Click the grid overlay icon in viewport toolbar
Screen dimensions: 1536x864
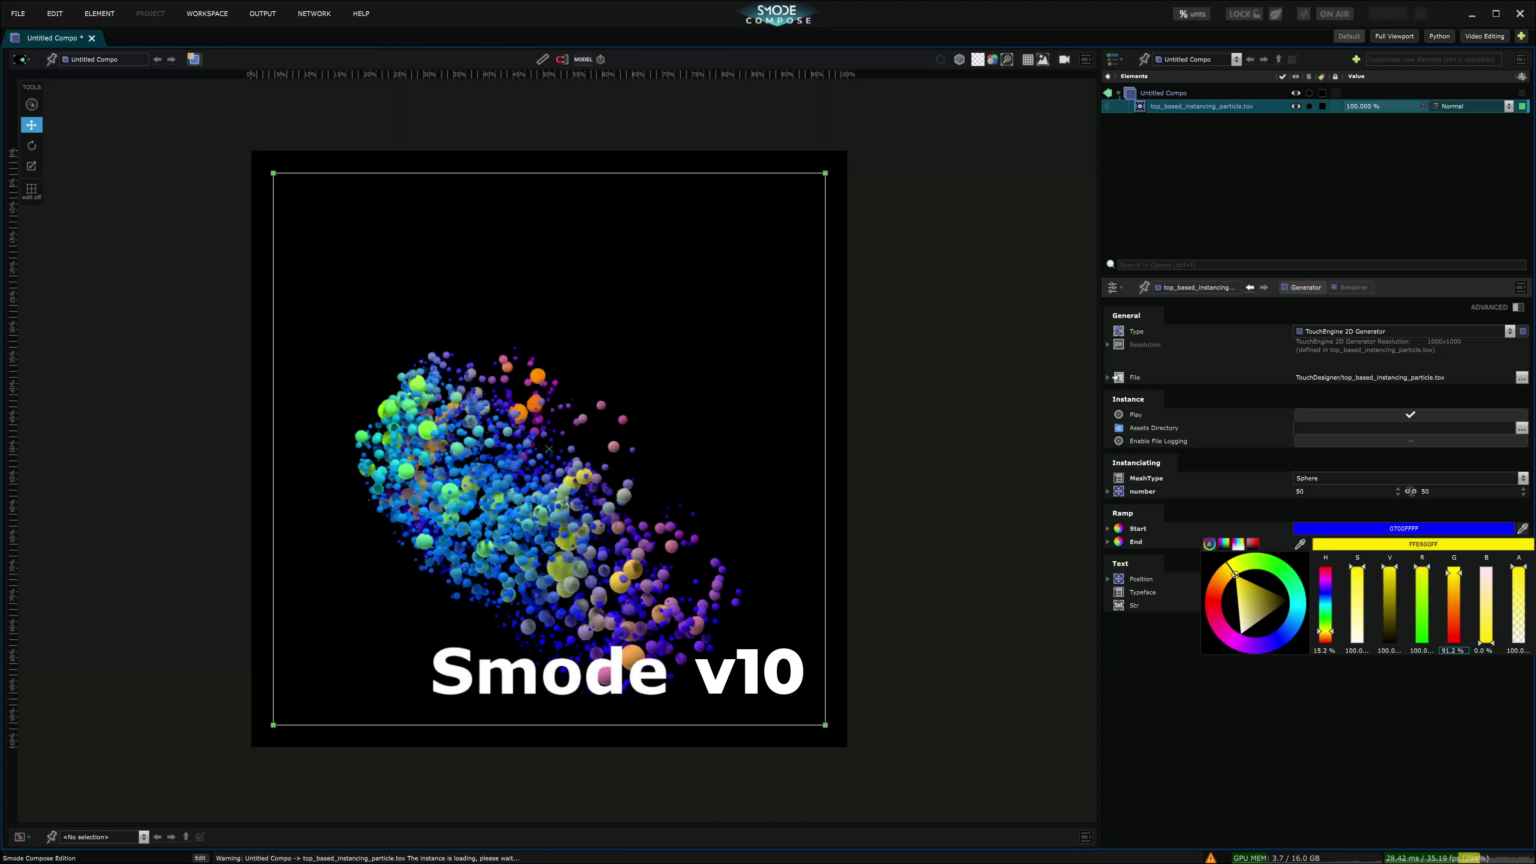(x=1027, y=59)
